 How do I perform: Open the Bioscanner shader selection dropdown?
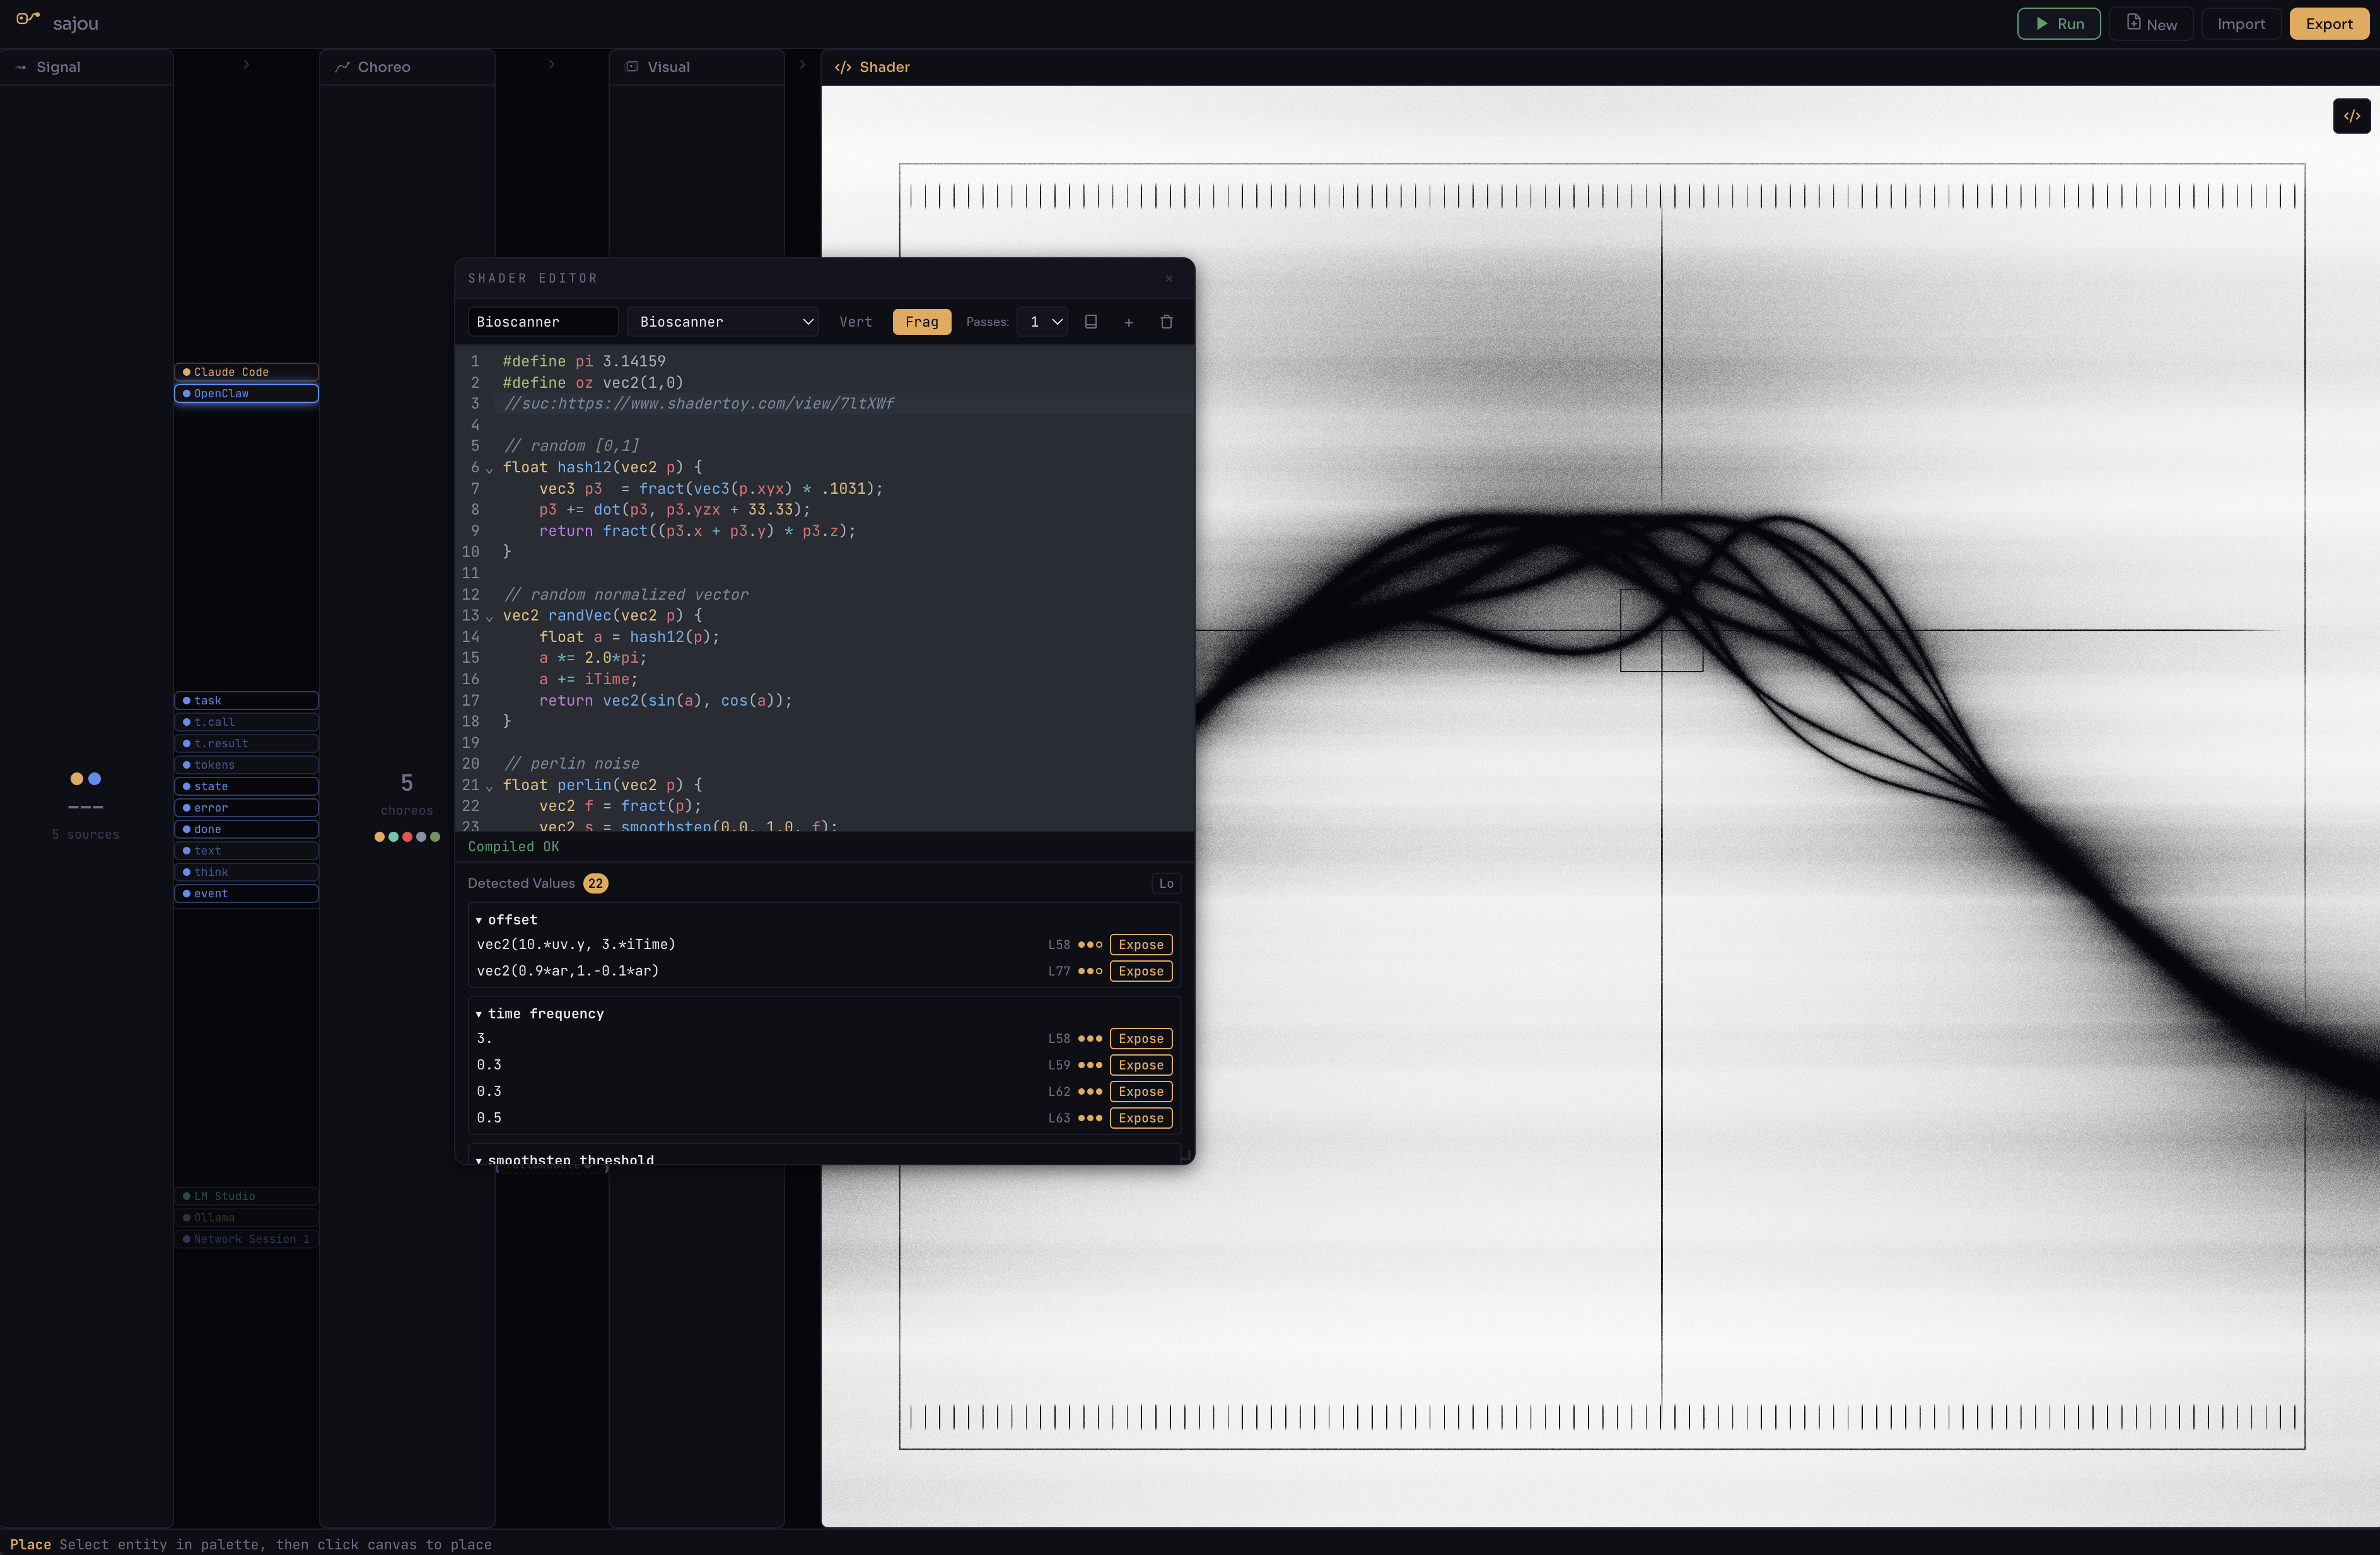[x=722, y=321]
